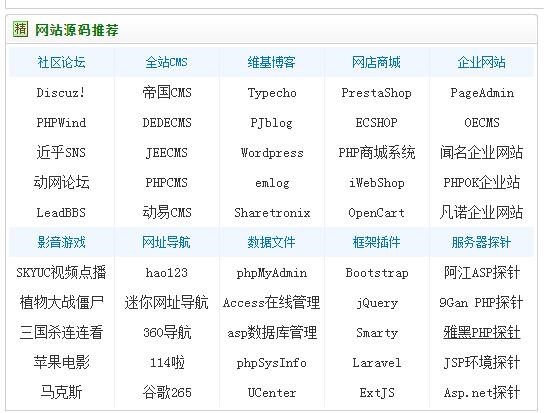
Task: Click the emlog link
Action: coord(272,183)
